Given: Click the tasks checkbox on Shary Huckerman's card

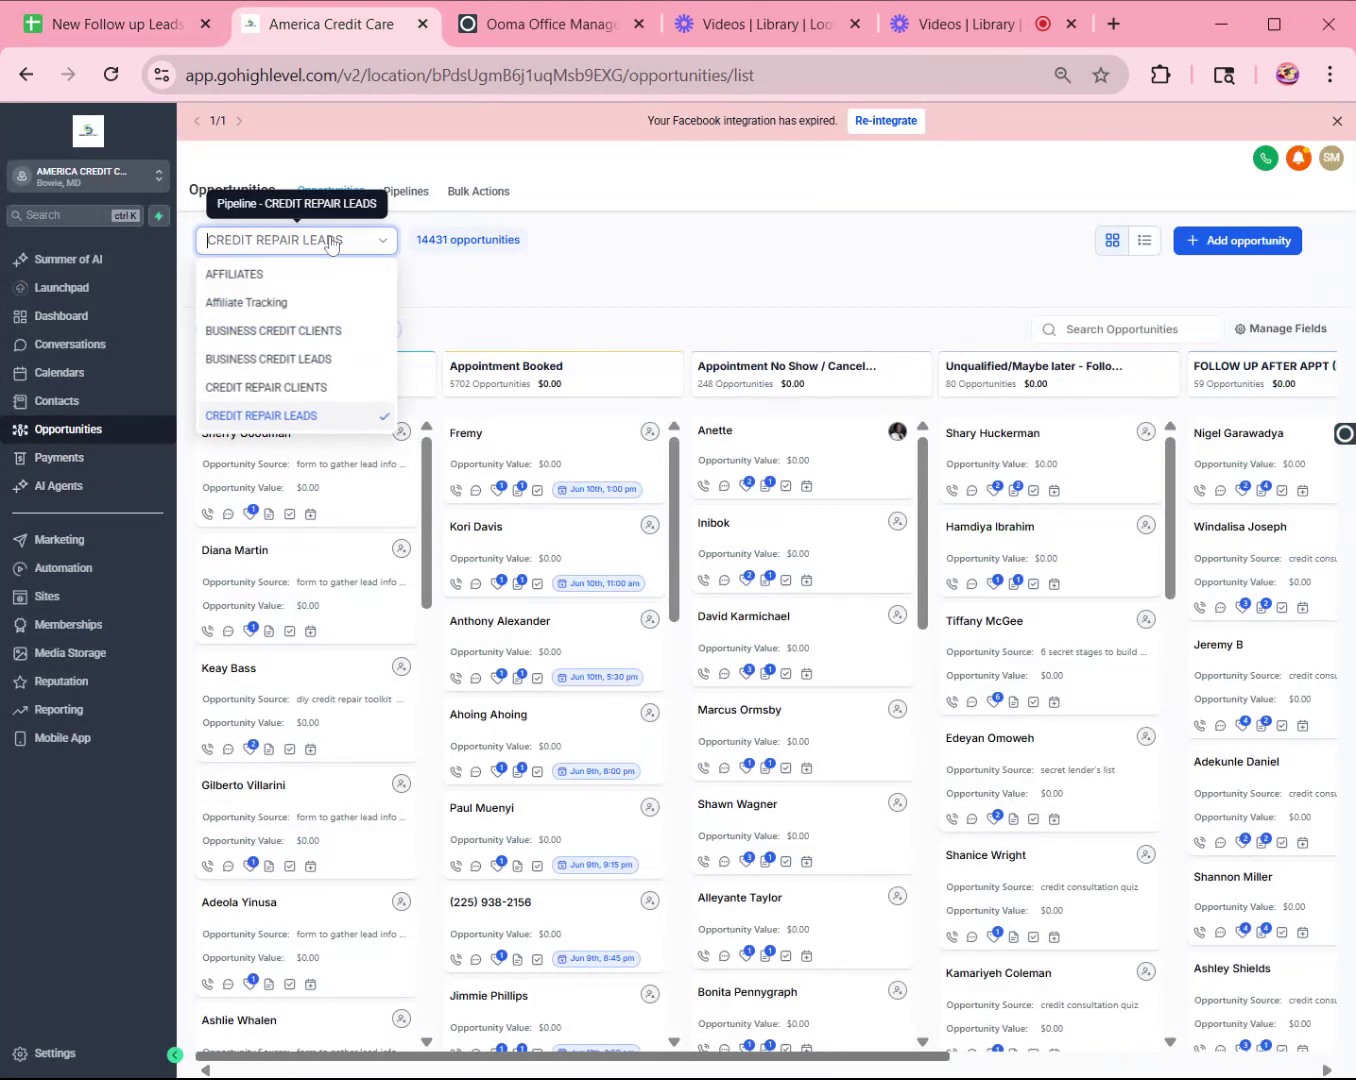Looking at the screenshot, I should pyautogui.click(x=1034, y=490).
